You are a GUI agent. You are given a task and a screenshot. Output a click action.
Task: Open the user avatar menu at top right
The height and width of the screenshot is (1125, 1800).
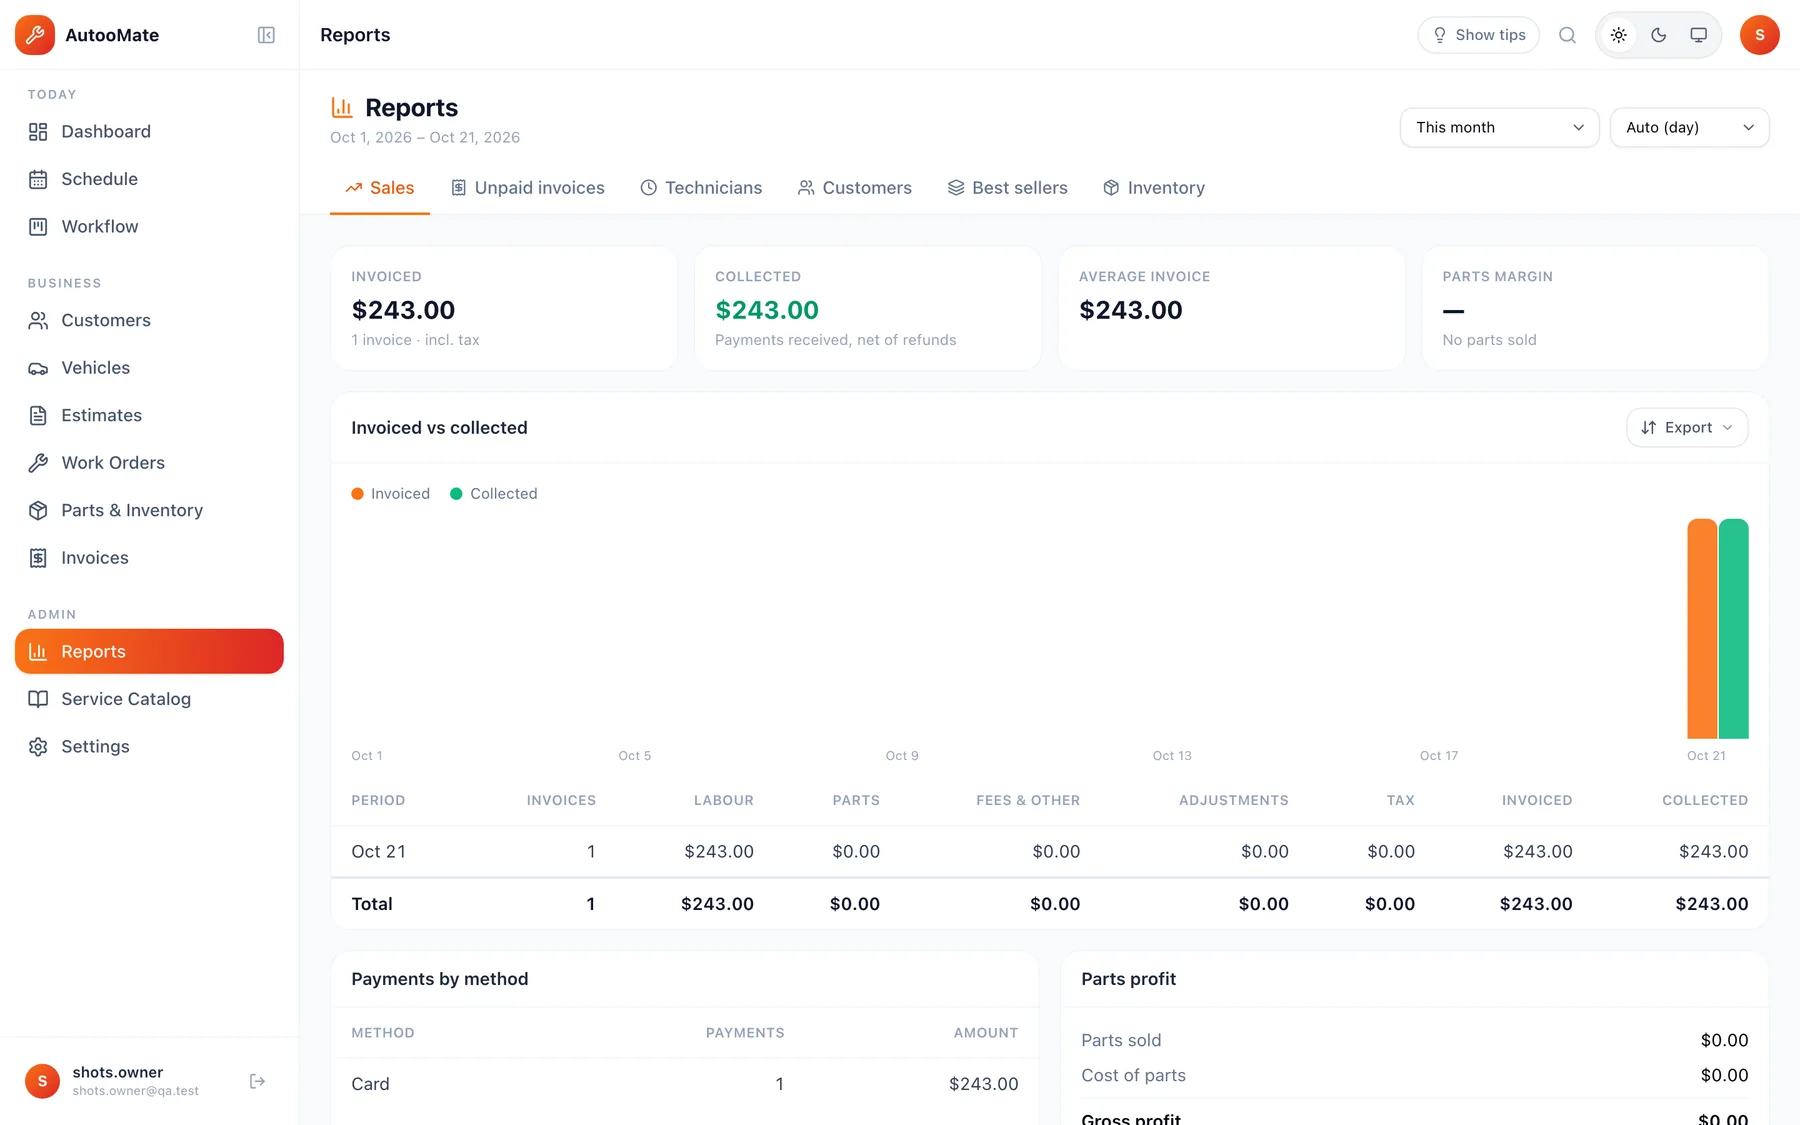click(1760, 35)
